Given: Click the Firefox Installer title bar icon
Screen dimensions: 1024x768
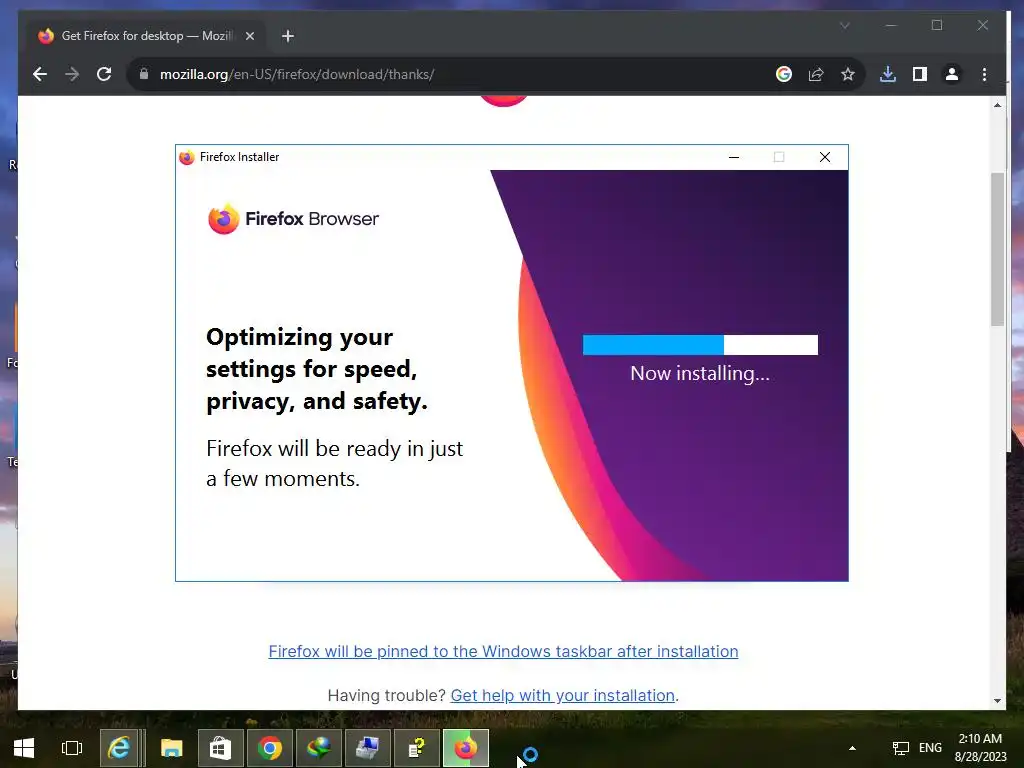Looking at the screenshot, I should (x=187, y=157).
